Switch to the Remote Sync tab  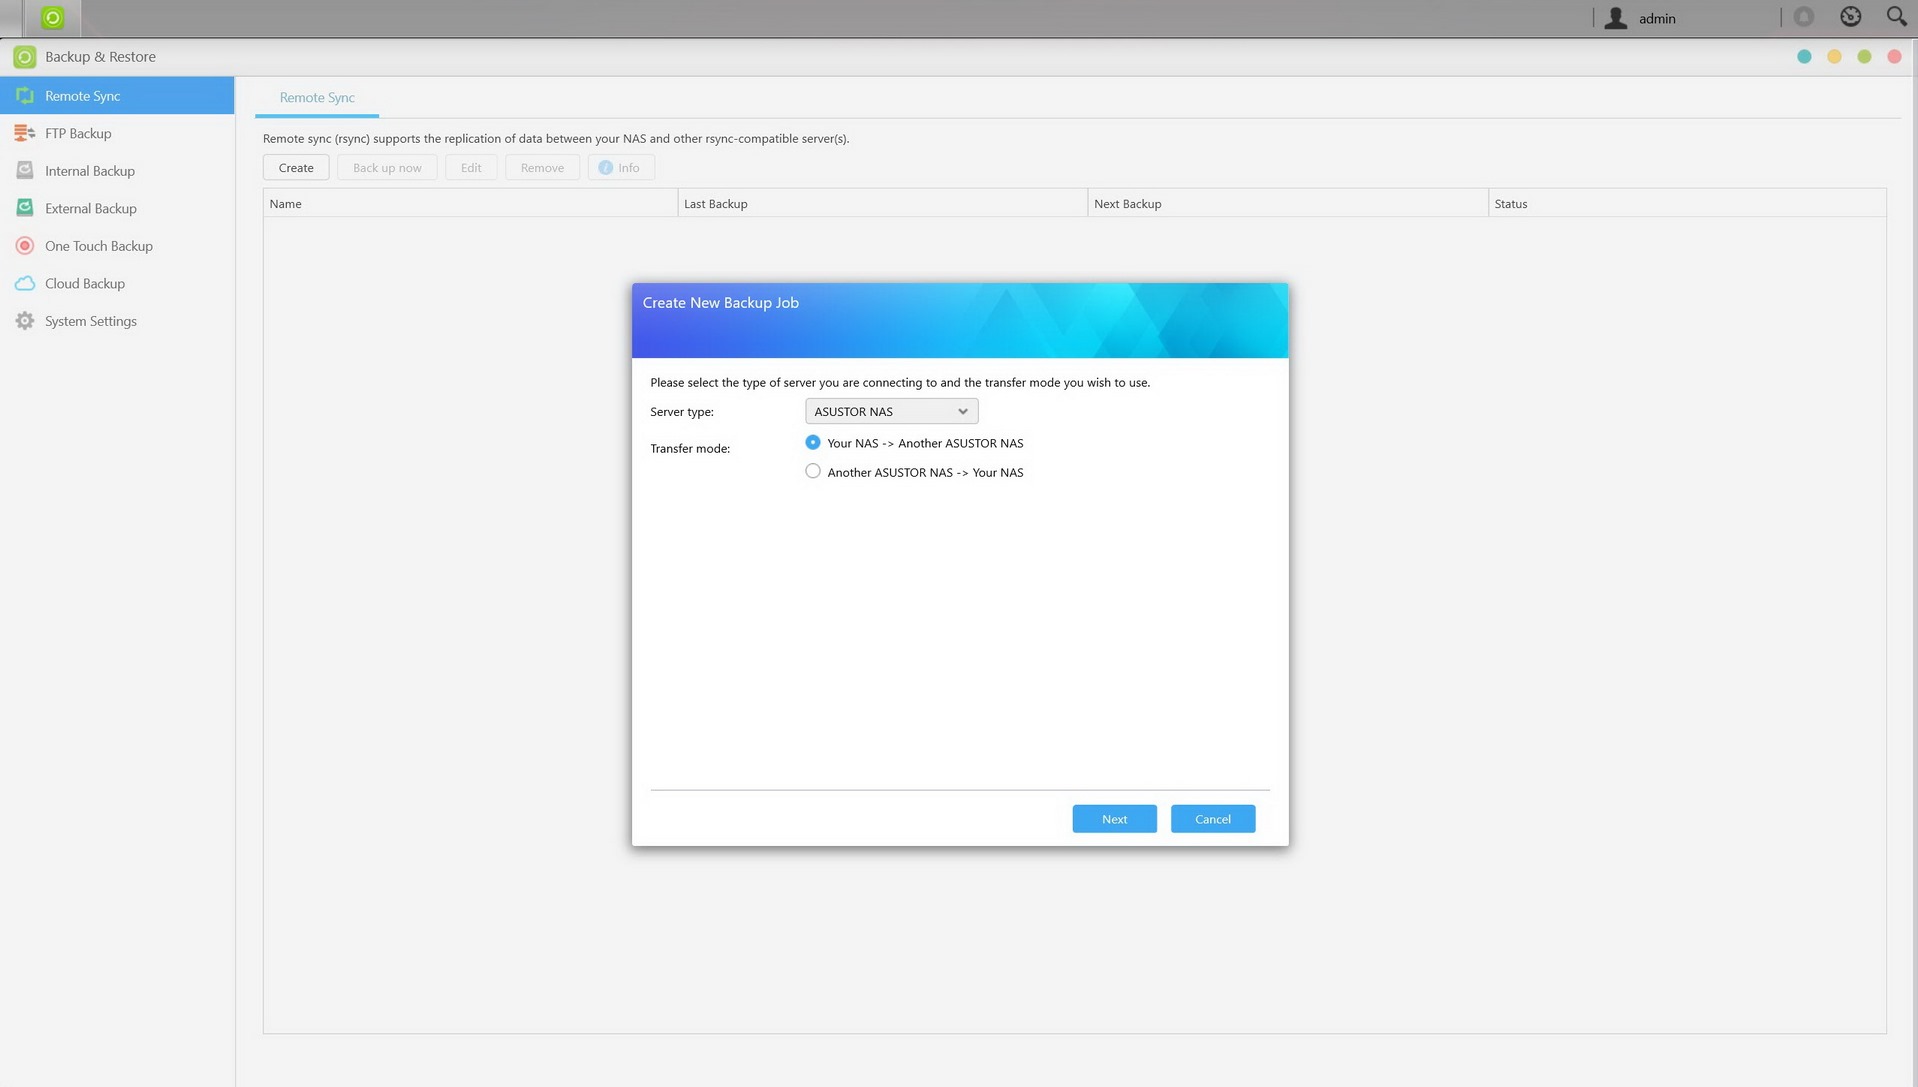click(317, 98)
